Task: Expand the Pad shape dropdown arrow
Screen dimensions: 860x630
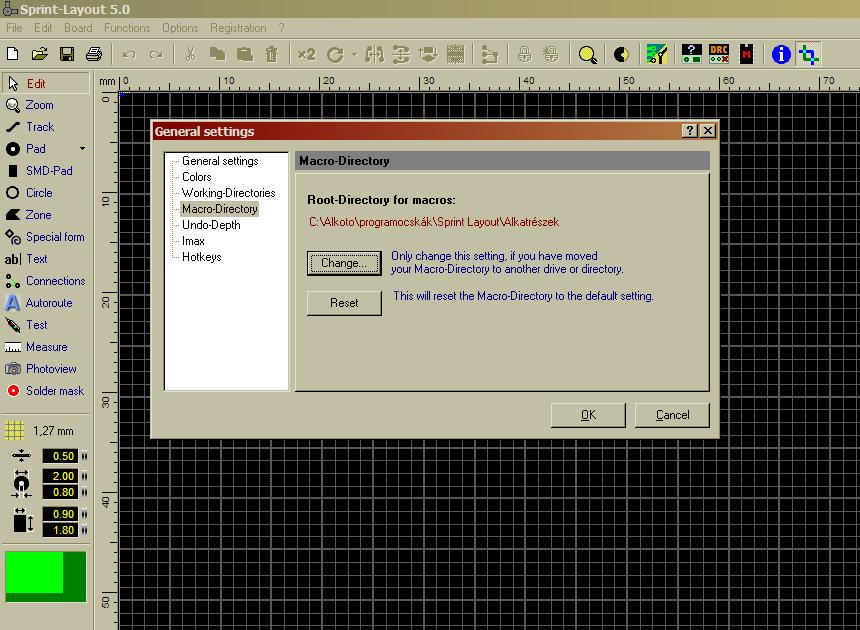Action: 82,149
